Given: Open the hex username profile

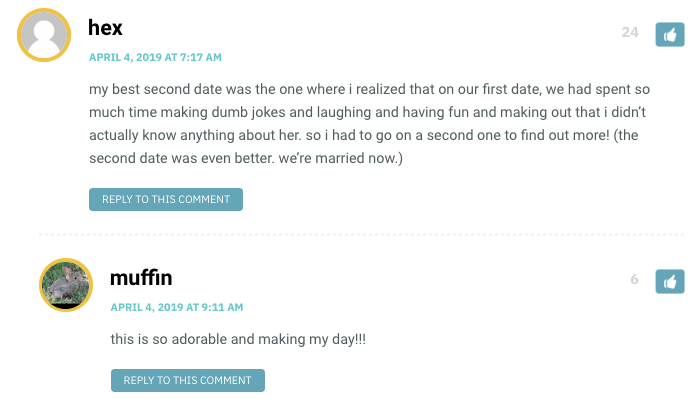Looking at the screenshot, I should [x=105, y=28].
